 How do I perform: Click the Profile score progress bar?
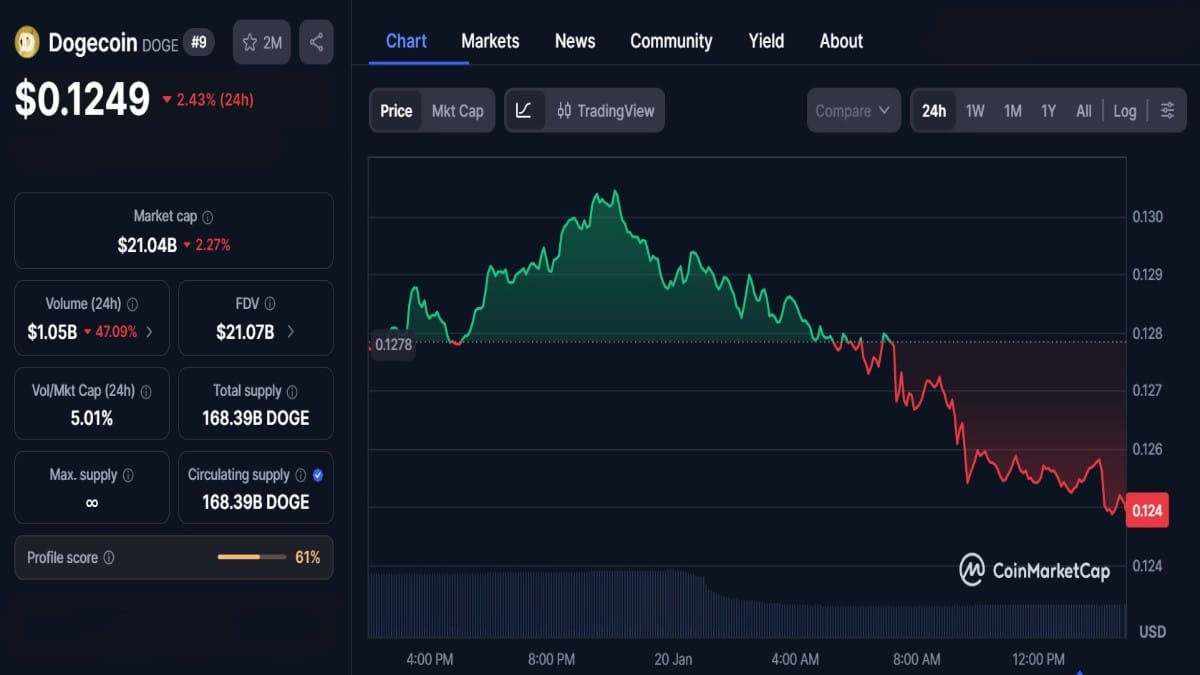(252, 557)
